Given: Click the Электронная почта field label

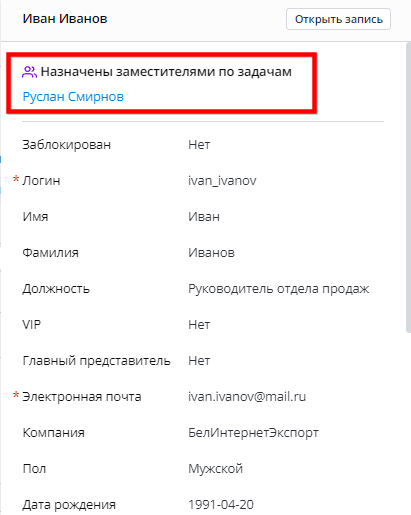Looking at the screenshot, I should [82, 397].
